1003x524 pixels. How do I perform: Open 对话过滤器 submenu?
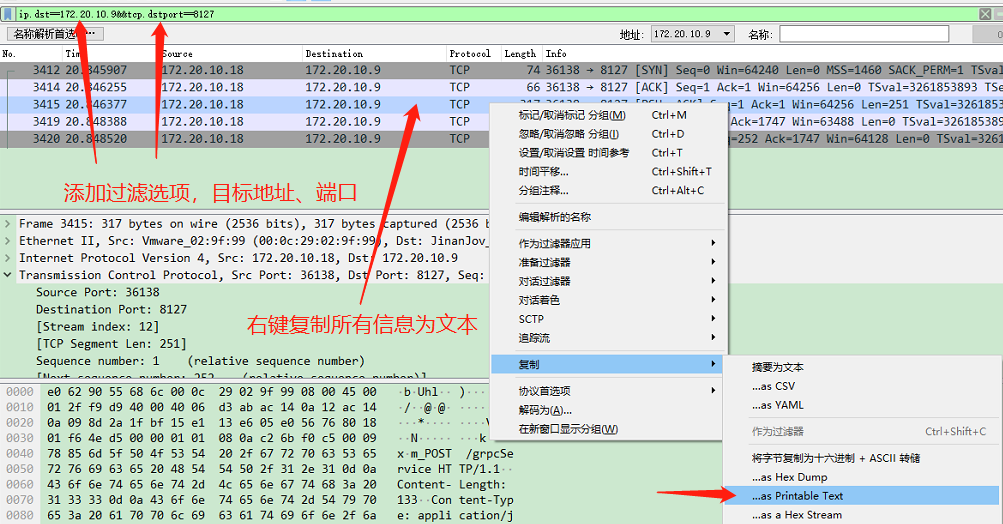click(608, 282)
